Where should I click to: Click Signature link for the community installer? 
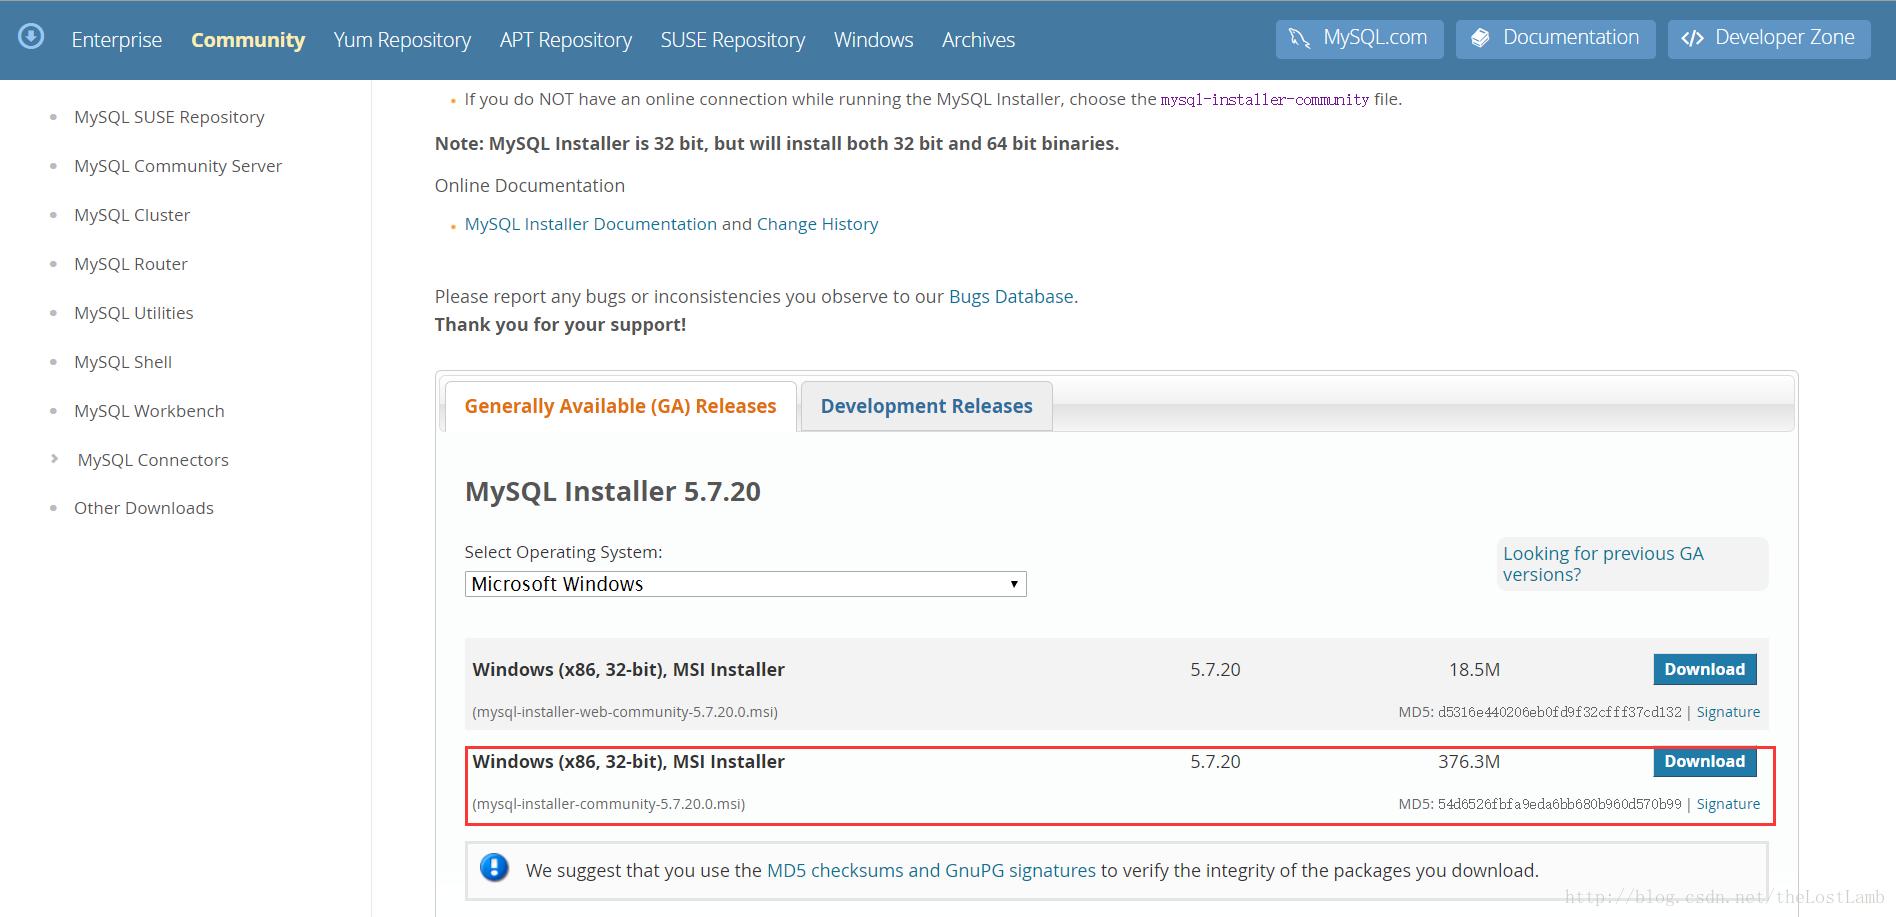pos(1728,803)
